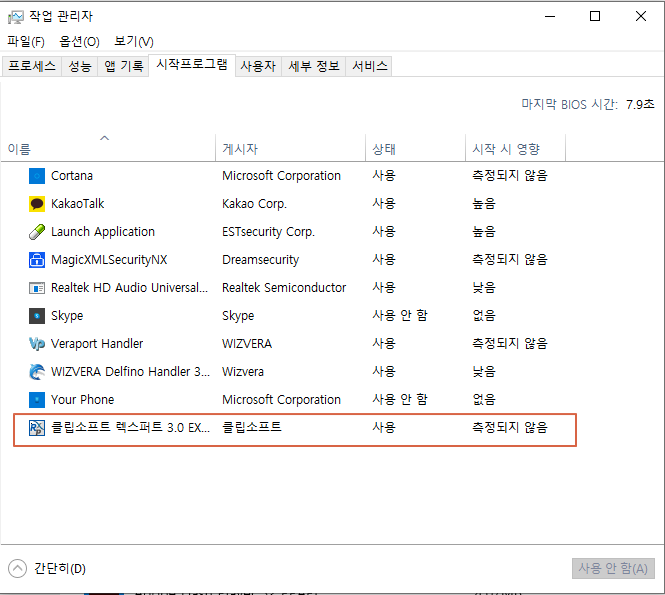Click the Task Manager title bar icon
The image size is (665, 595).
(x=16, y=17)
